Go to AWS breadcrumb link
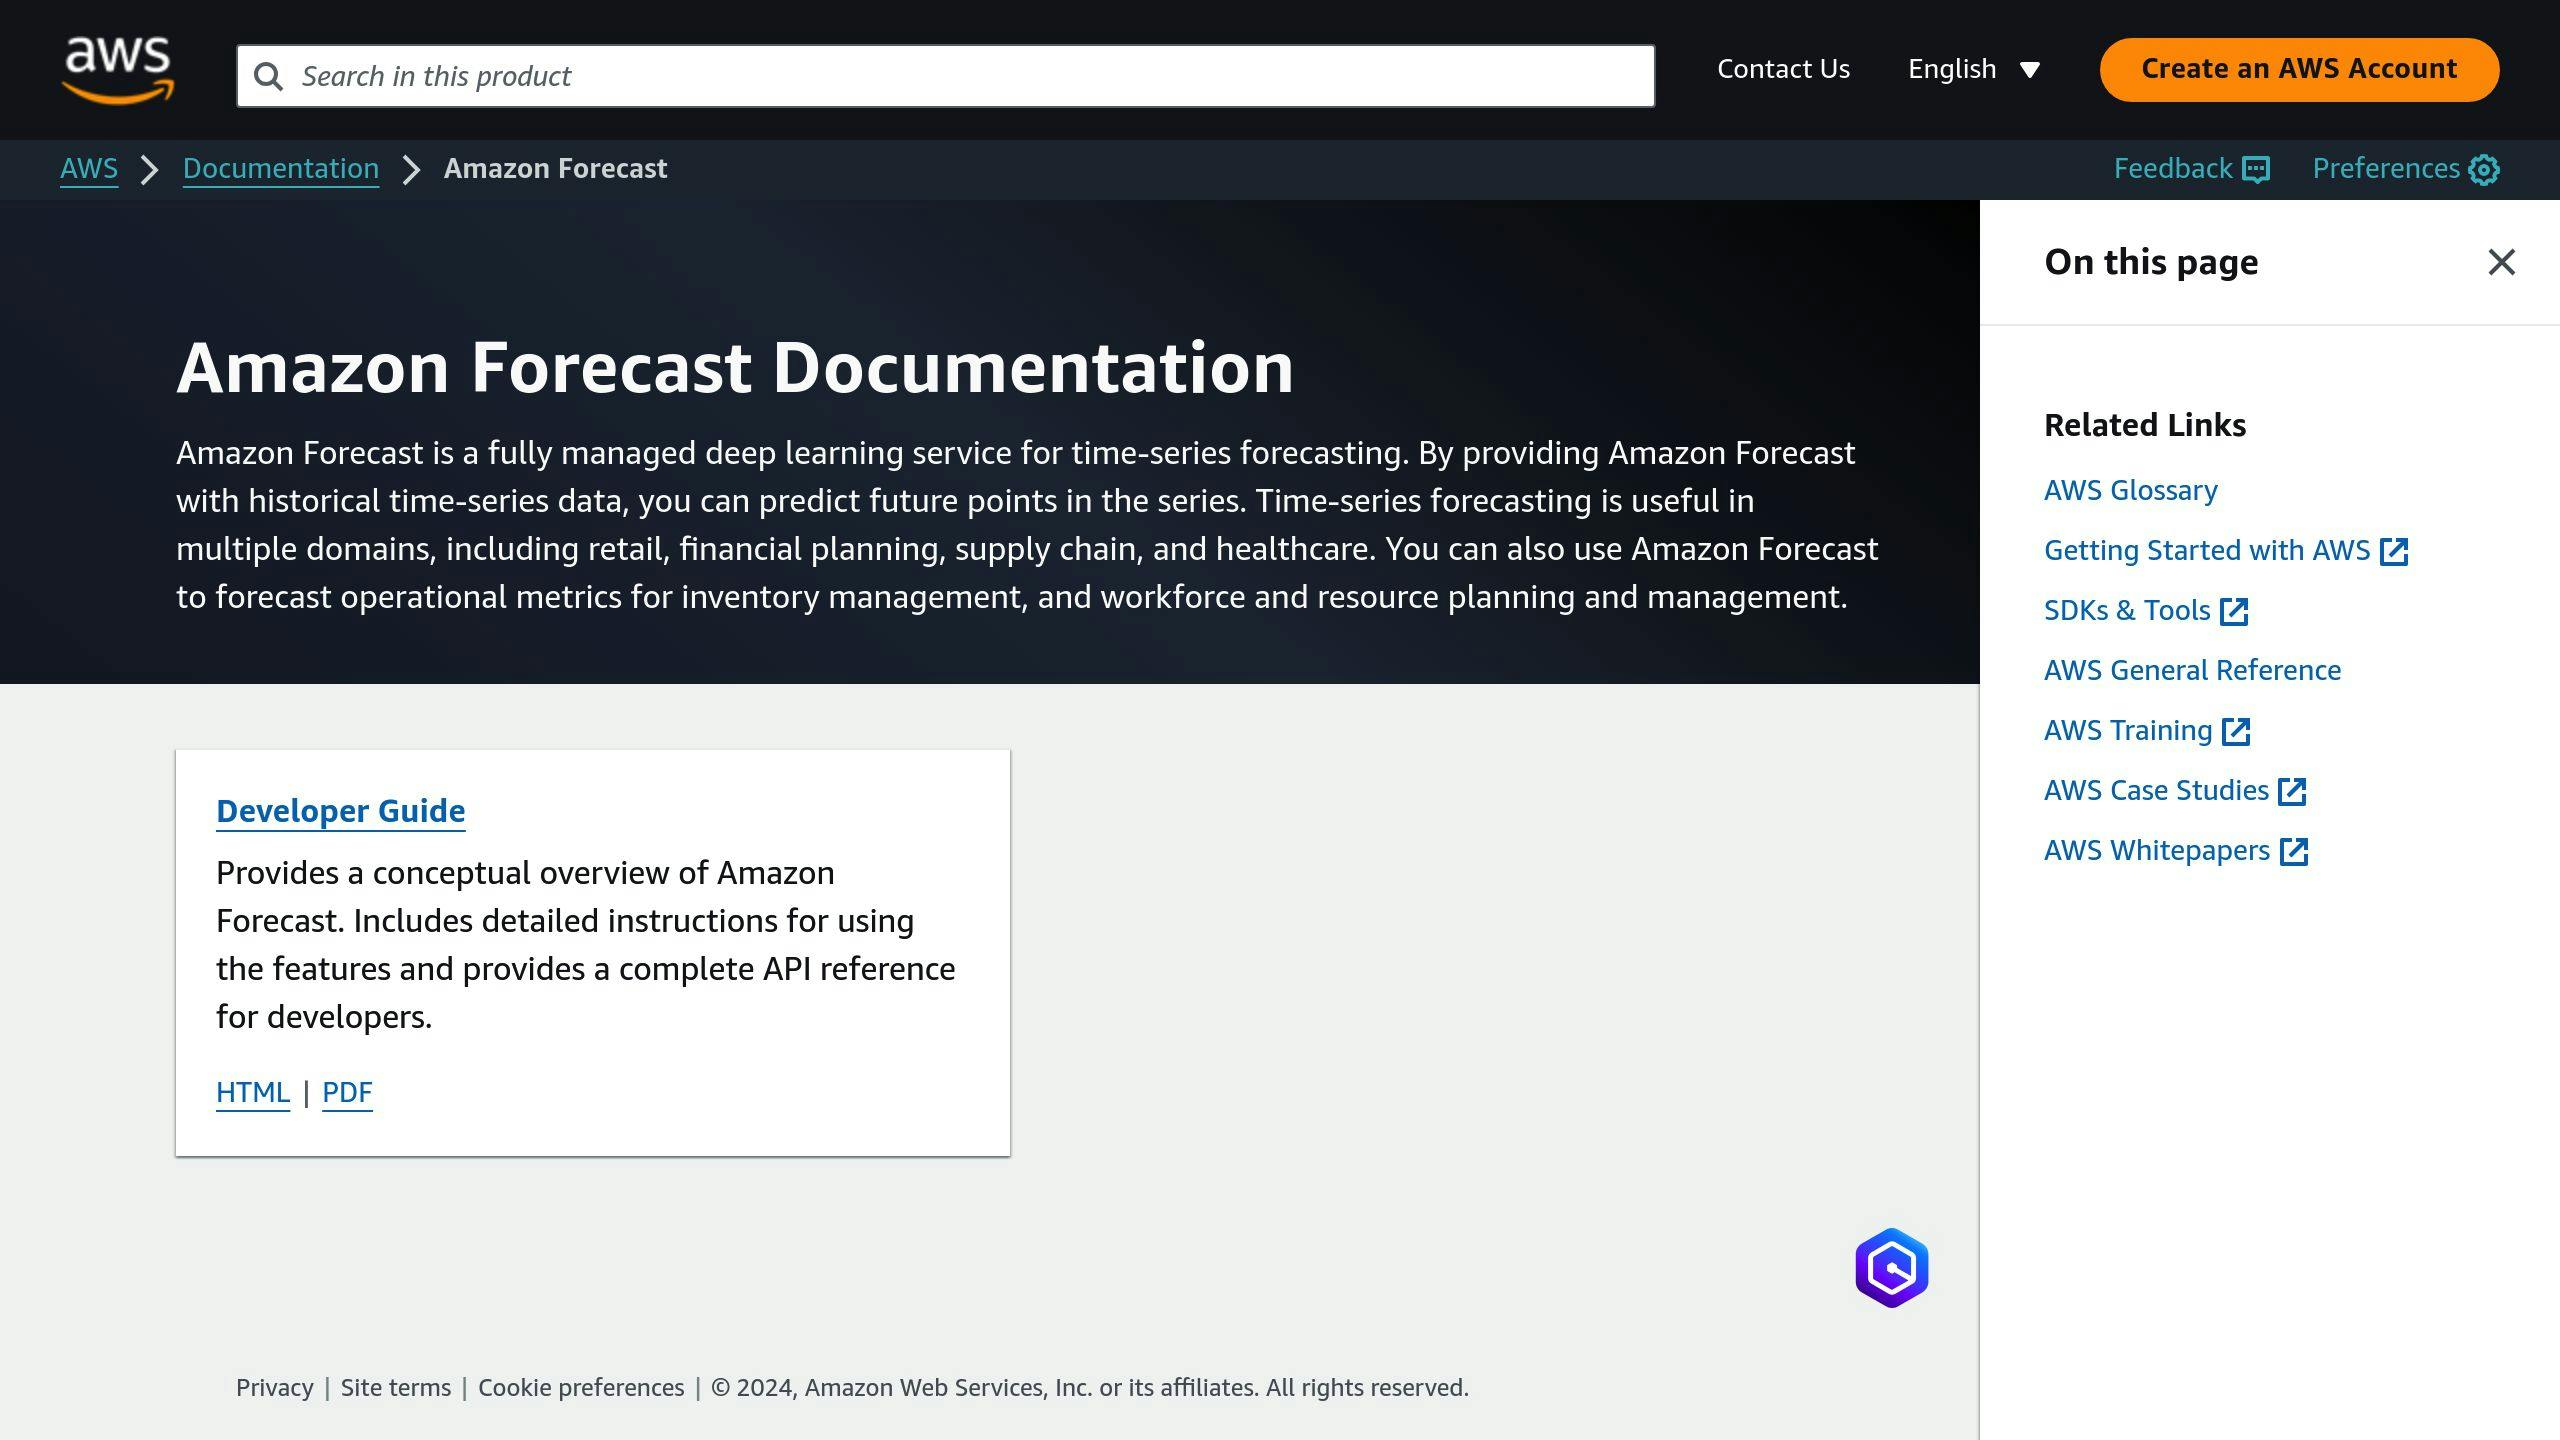 (89, 169)
